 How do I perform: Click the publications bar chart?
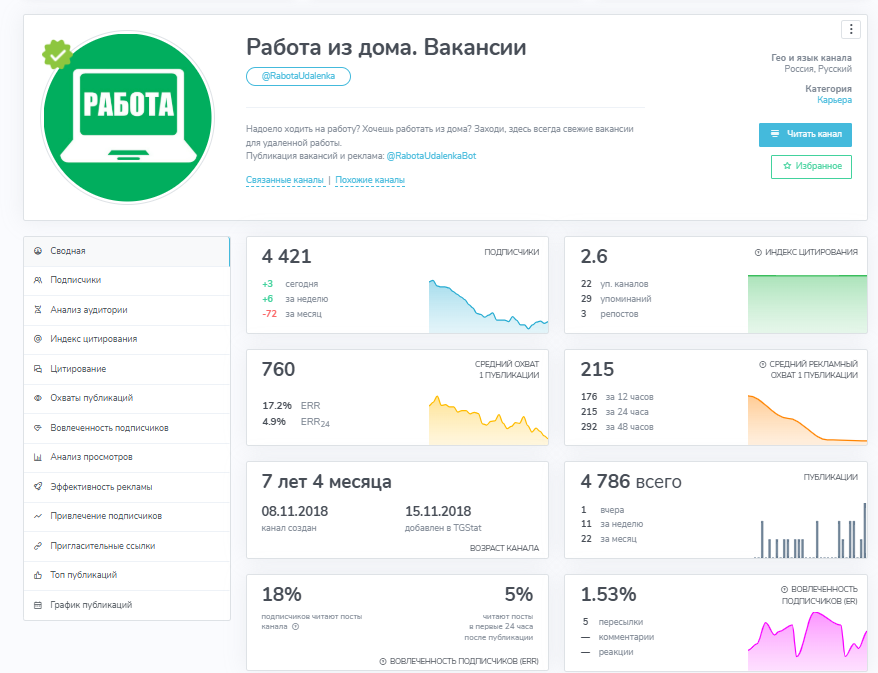(x=811, y=530)
